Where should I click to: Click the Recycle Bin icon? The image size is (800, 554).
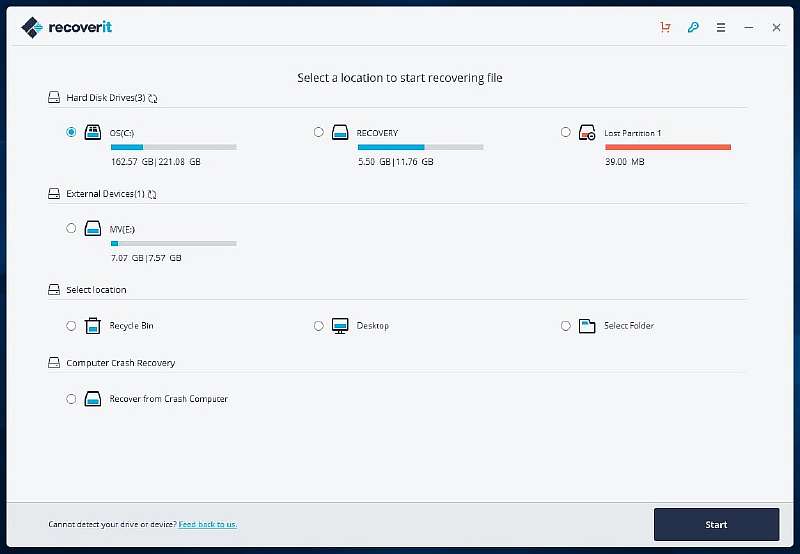pos(93,326)
